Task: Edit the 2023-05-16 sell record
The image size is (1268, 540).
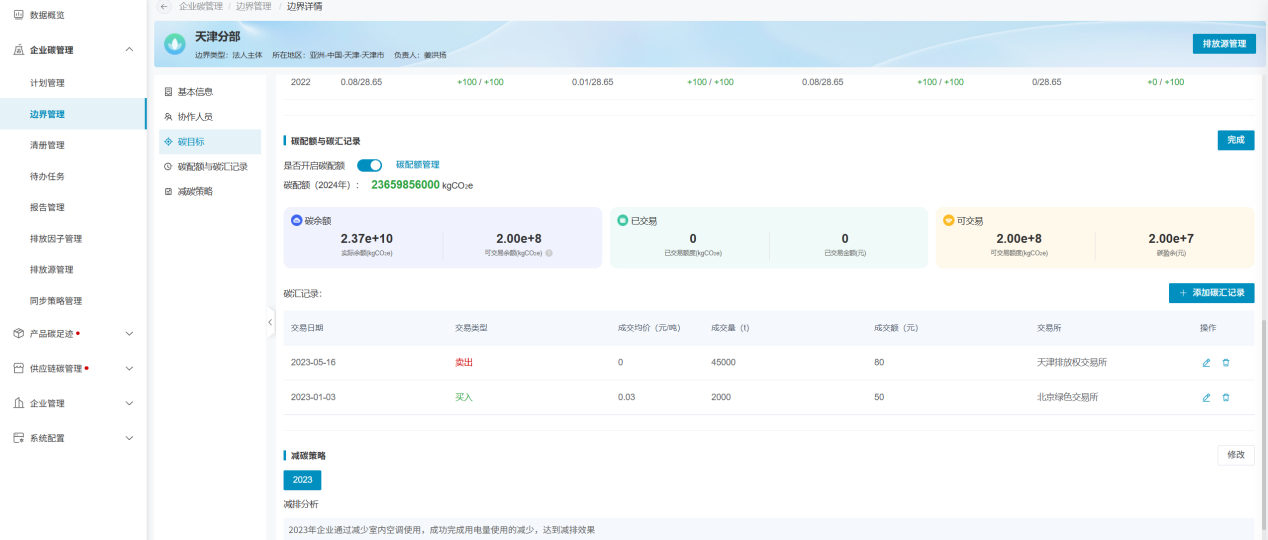Action: pos(1206,363)
